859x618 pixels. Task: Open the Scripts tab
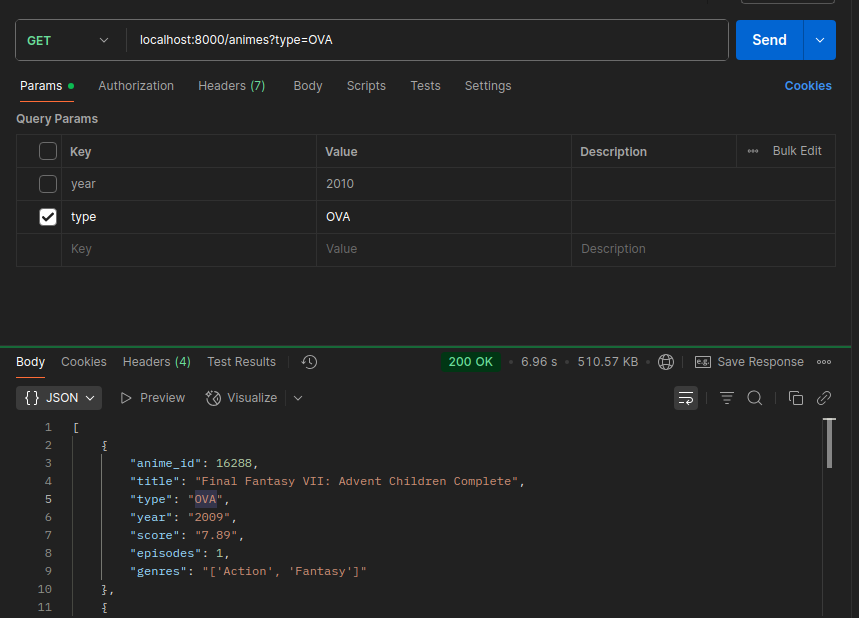(366, 86)
